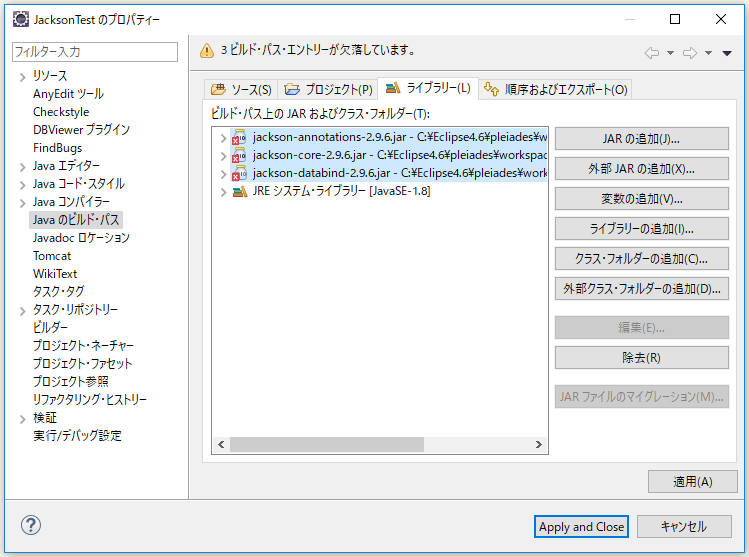This screenshot has height=557, width=749.
Task: Maximize the JacksonTest properties window
Action: point(675,19)
